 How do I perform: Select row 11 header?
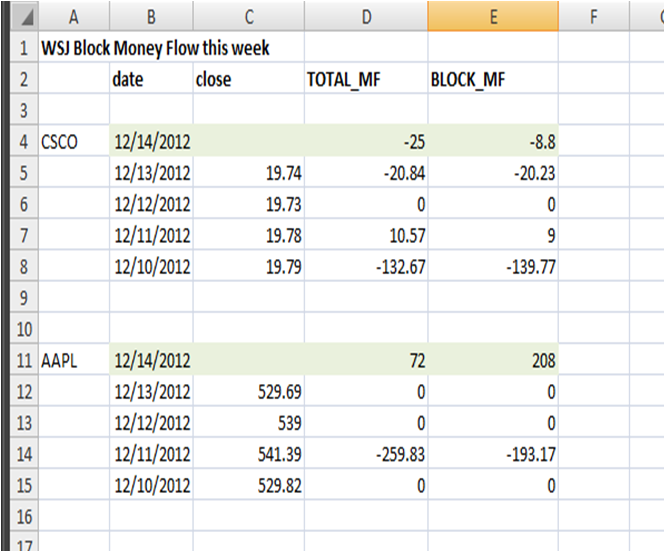click(24, 360)
